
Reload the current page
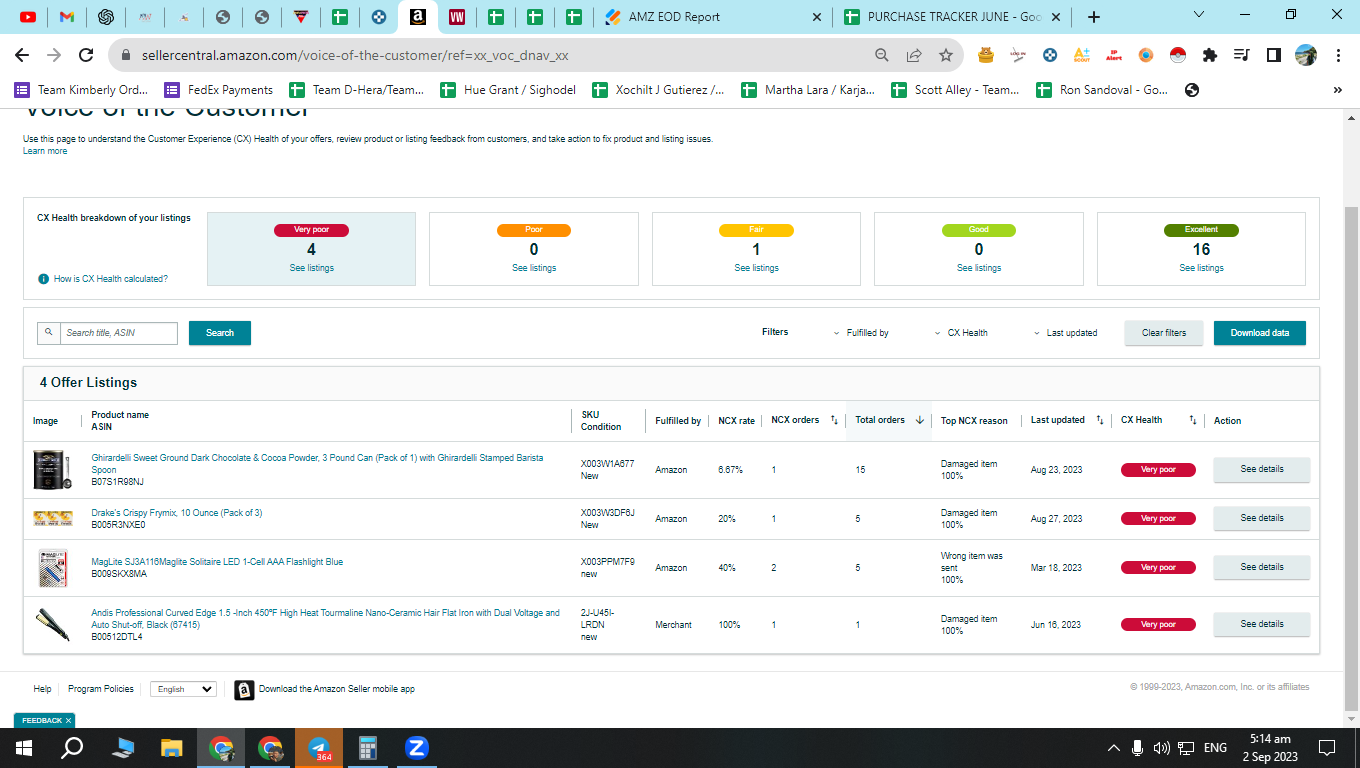coord(86,55)
